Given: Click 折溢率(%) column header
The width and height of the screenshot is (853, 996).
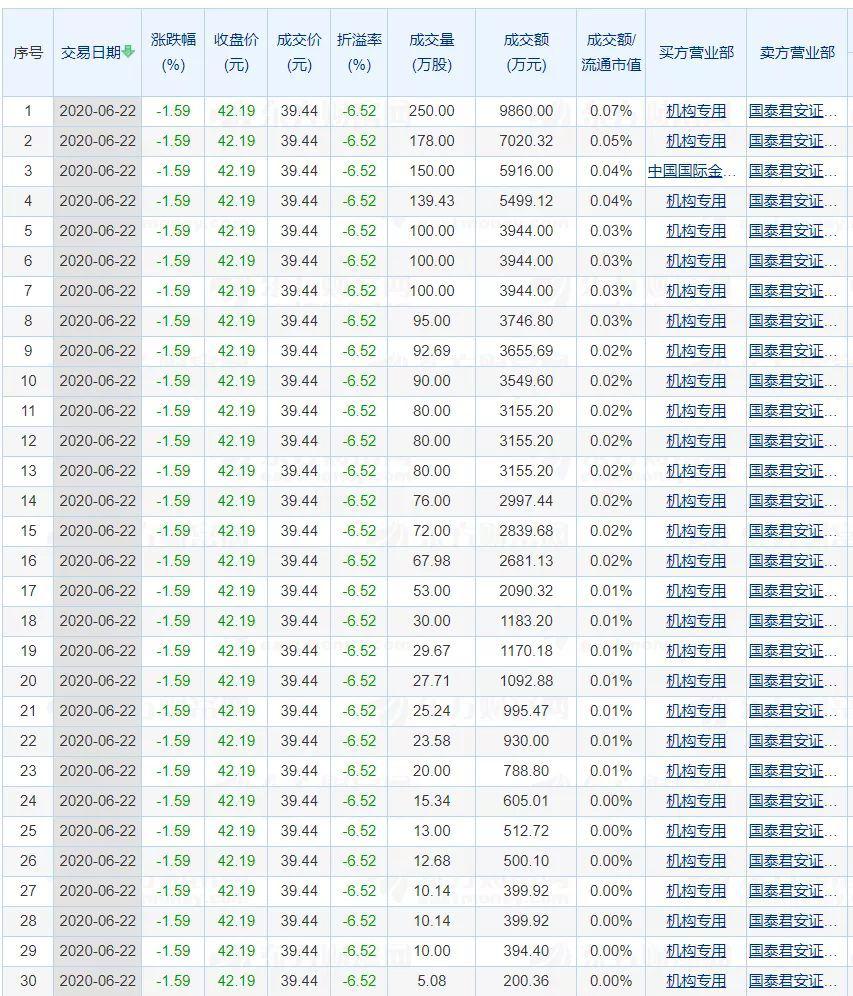Looking at the screenshot, I should pos(359,53).
